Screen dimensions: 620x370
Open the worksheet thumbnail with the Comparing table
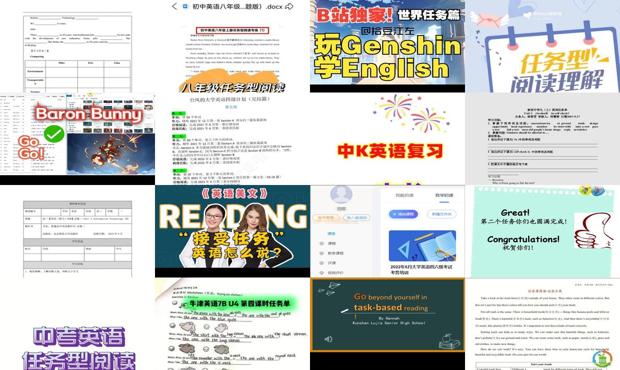tap(78, 46)
